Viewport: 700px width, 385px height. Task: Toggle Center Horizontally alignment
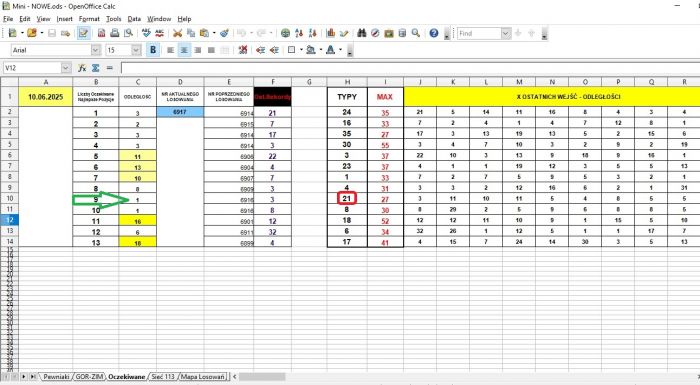184,50
